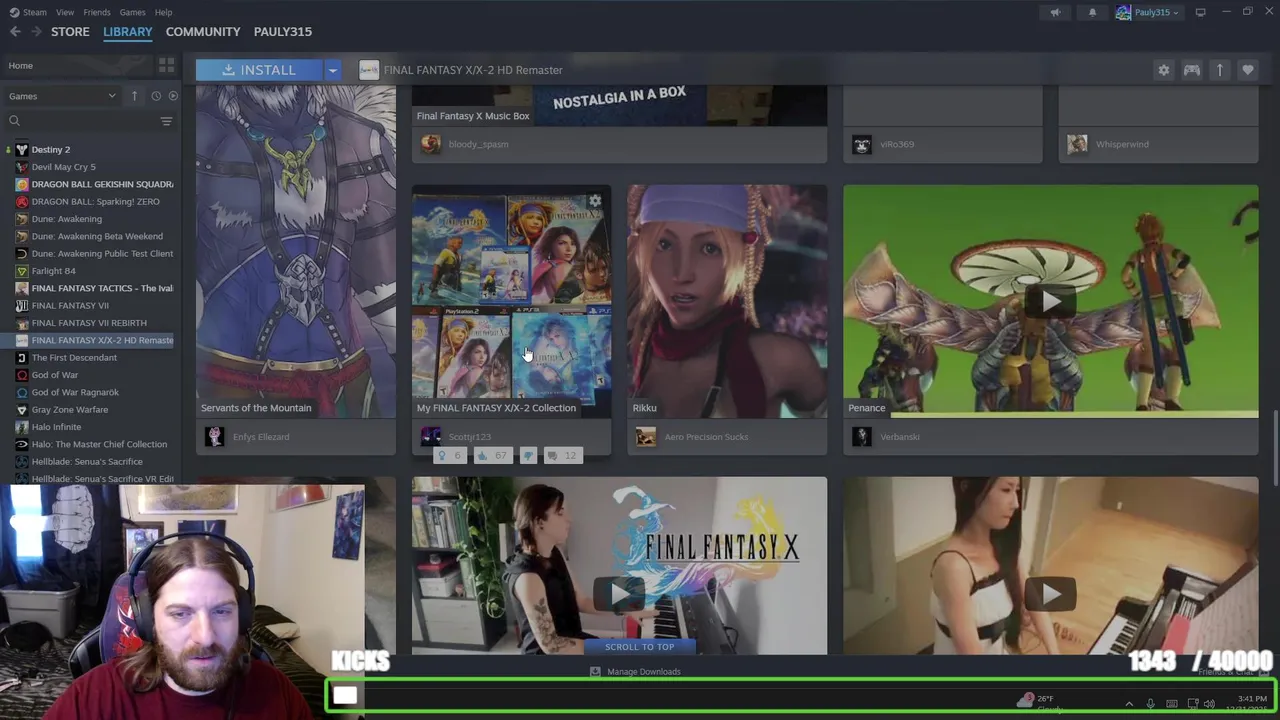Thumbs up the Scottjr123 collection post

[x=493, y=456]
